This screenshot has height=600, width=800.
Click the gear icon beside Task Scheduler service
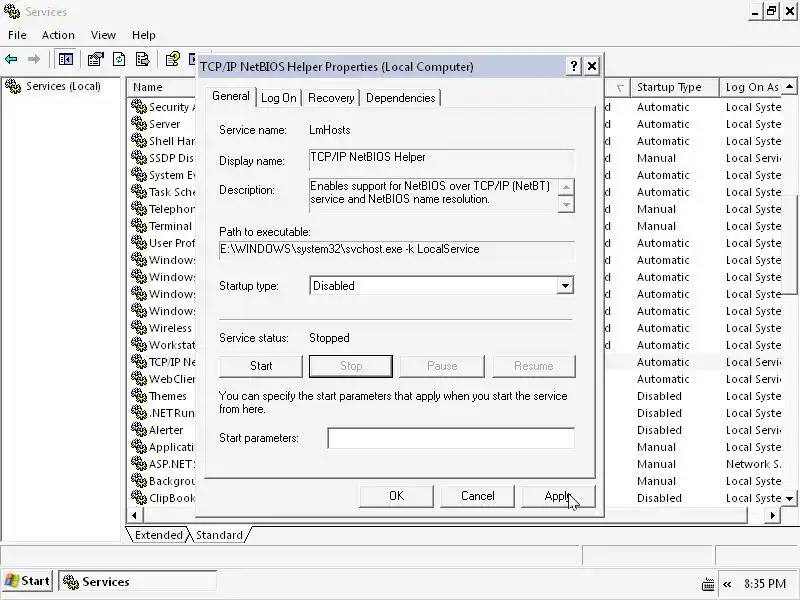click(139, 191)
